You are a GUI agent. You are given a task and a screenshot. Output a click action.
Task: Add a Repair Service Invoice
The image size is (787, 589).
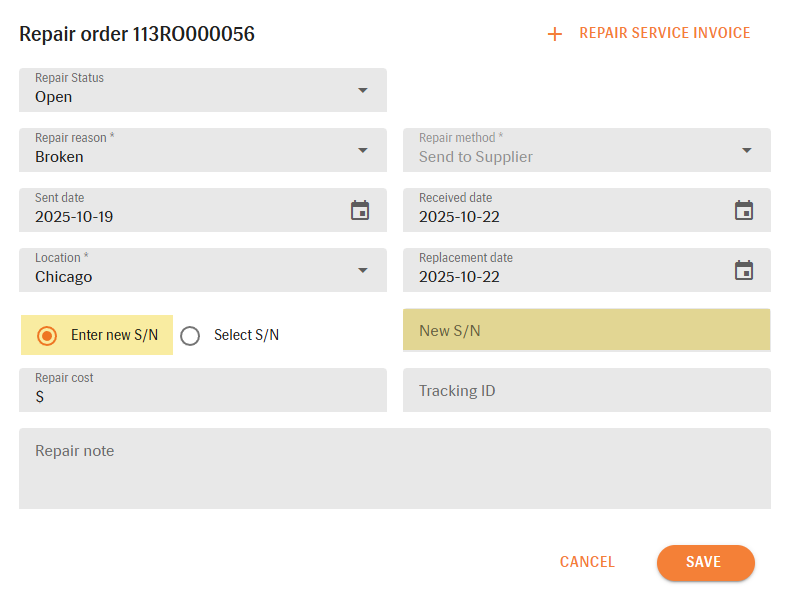pos(664,33)
